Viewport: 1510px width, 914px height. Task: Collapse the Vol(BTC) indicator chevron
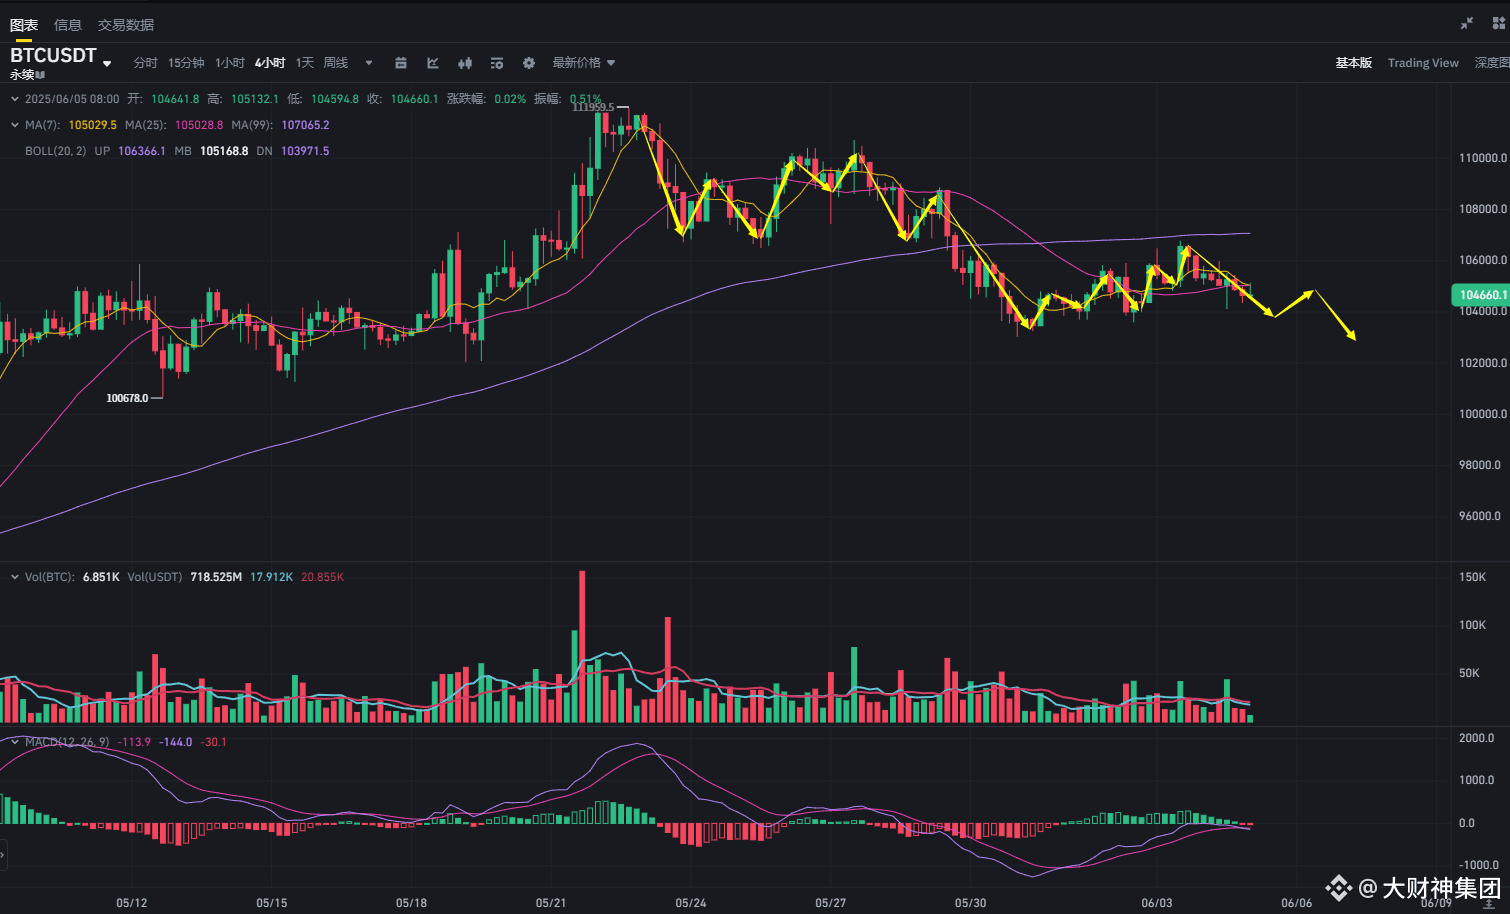point(14,577)
